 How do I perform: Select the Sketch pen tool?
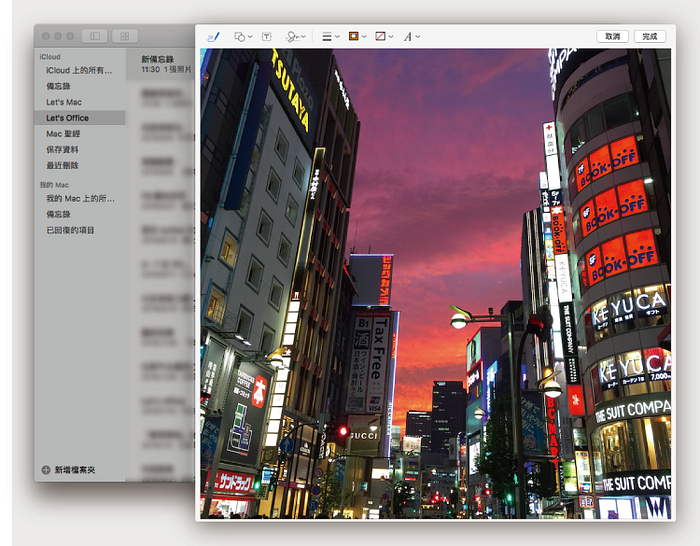(212, 36)
